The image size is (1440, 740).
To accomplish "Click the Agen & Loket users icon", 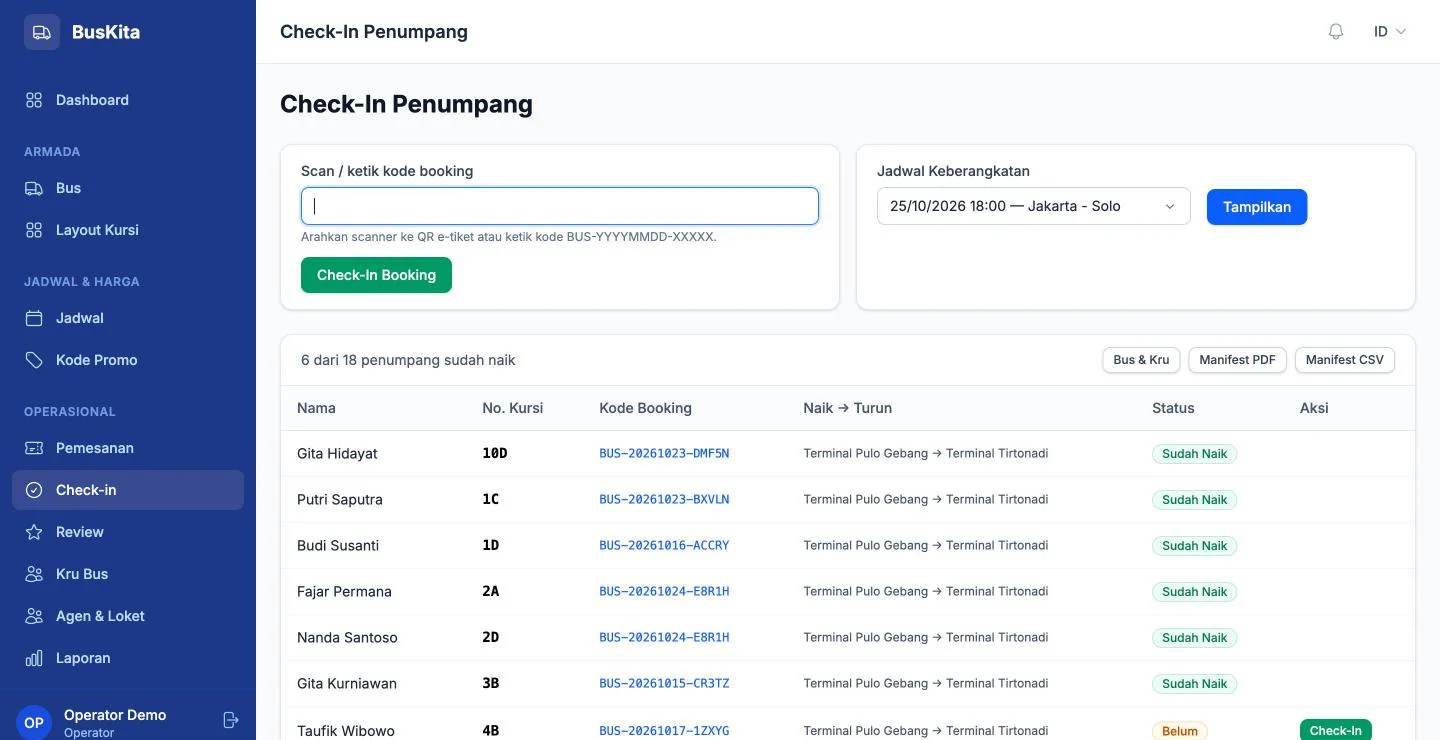I will tap(34, 616).
